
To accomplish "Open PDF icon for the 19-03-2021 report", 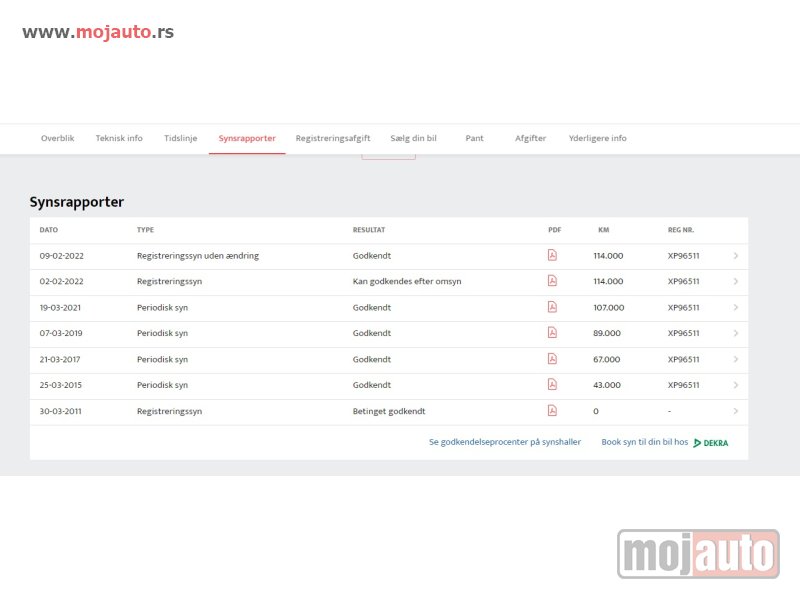I will tap(552, 307).
